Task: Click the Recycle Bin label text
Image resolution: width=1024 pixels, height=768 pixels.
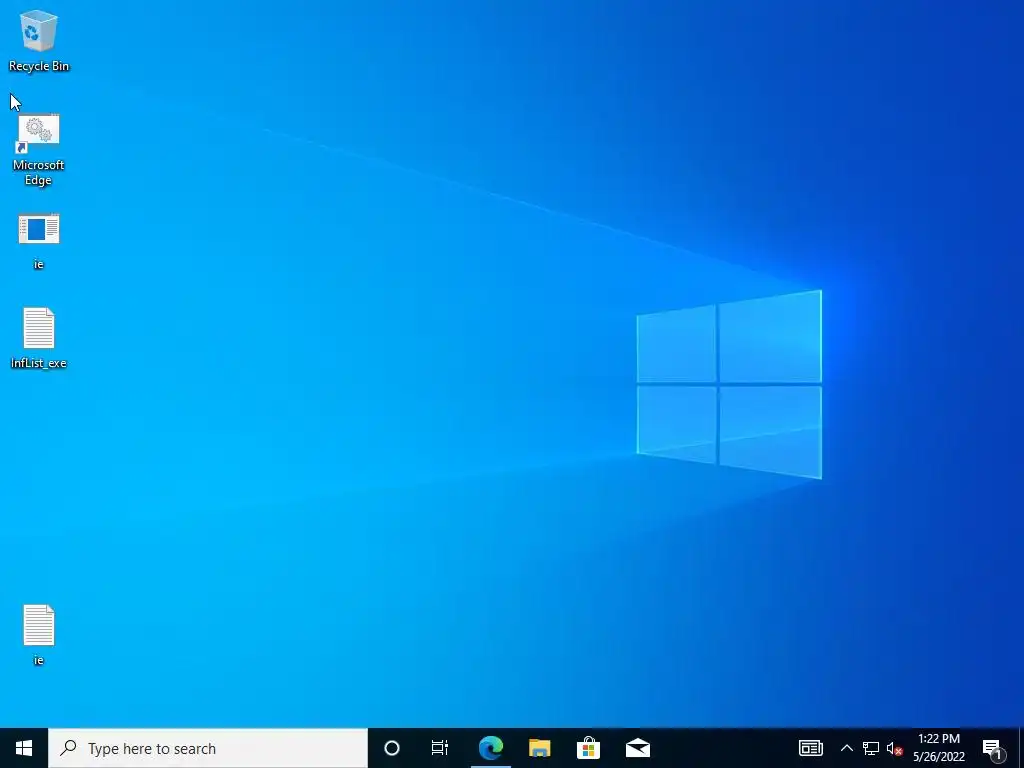Action: [x=39, y=66]
